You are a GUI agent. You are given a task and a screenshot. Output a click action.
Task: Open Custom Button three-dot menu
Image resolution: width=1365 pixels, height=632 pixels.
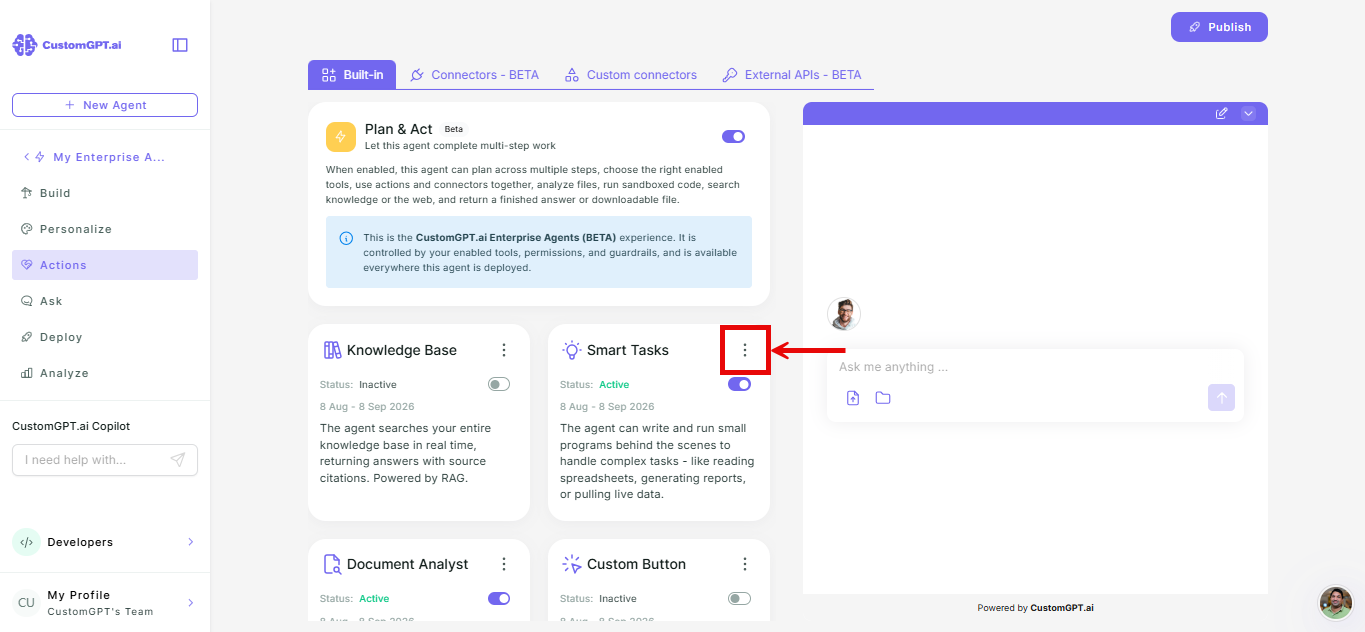pos(744,564)
